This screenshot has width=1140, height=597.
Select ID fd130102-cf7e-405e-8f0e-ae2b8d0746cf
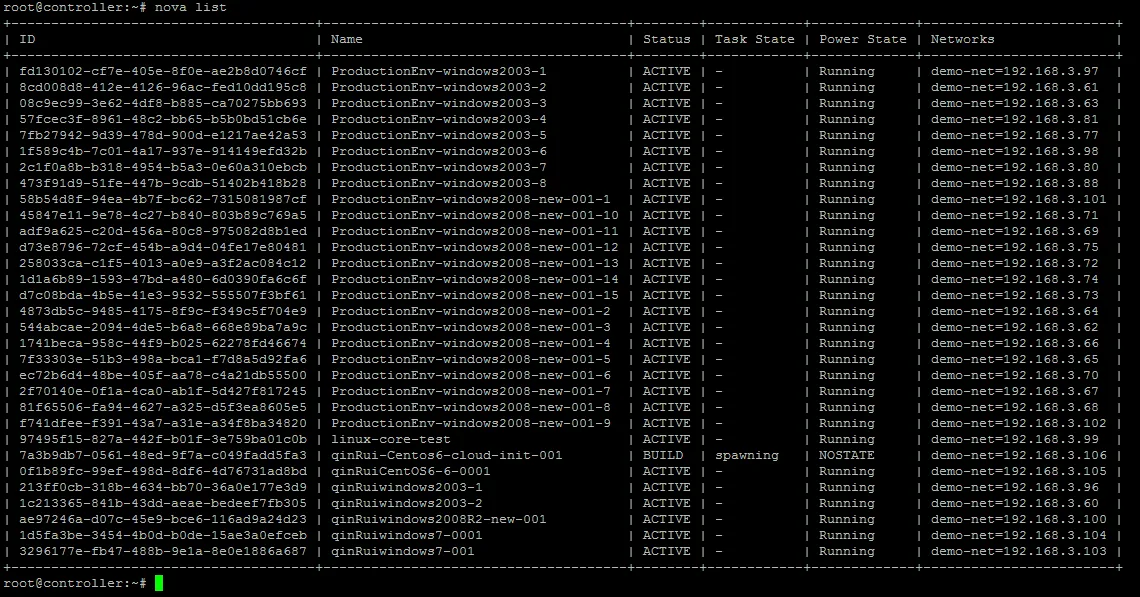tap(163, 71)
